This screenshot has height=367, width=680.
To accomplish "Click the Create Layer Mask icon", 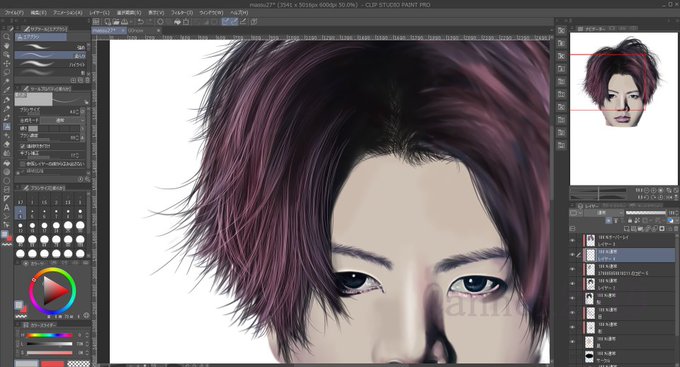I will coord(662,228).
